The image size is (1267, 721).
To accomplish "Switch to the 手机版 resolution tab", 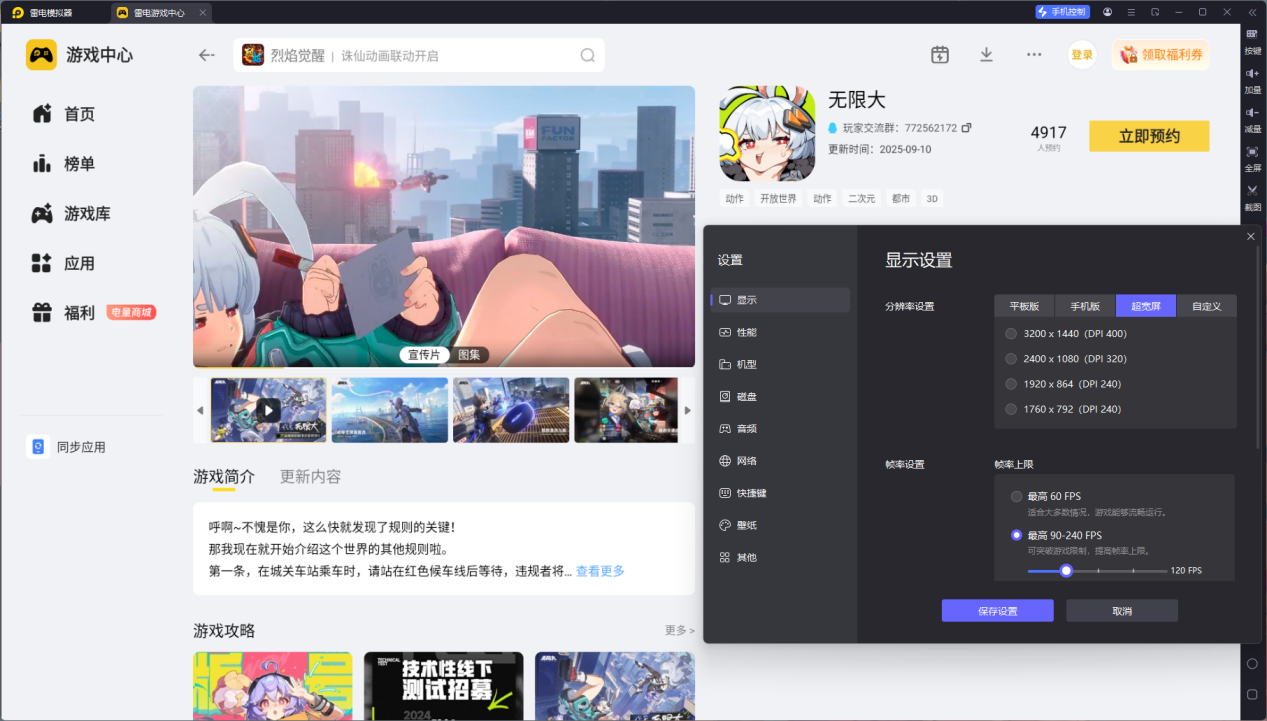I will click(1085, 306).
